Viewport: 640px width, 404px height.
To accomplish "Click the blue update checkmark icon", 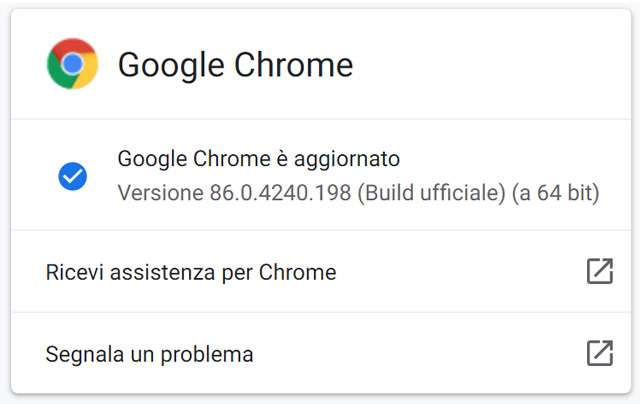I will [72, 176].
